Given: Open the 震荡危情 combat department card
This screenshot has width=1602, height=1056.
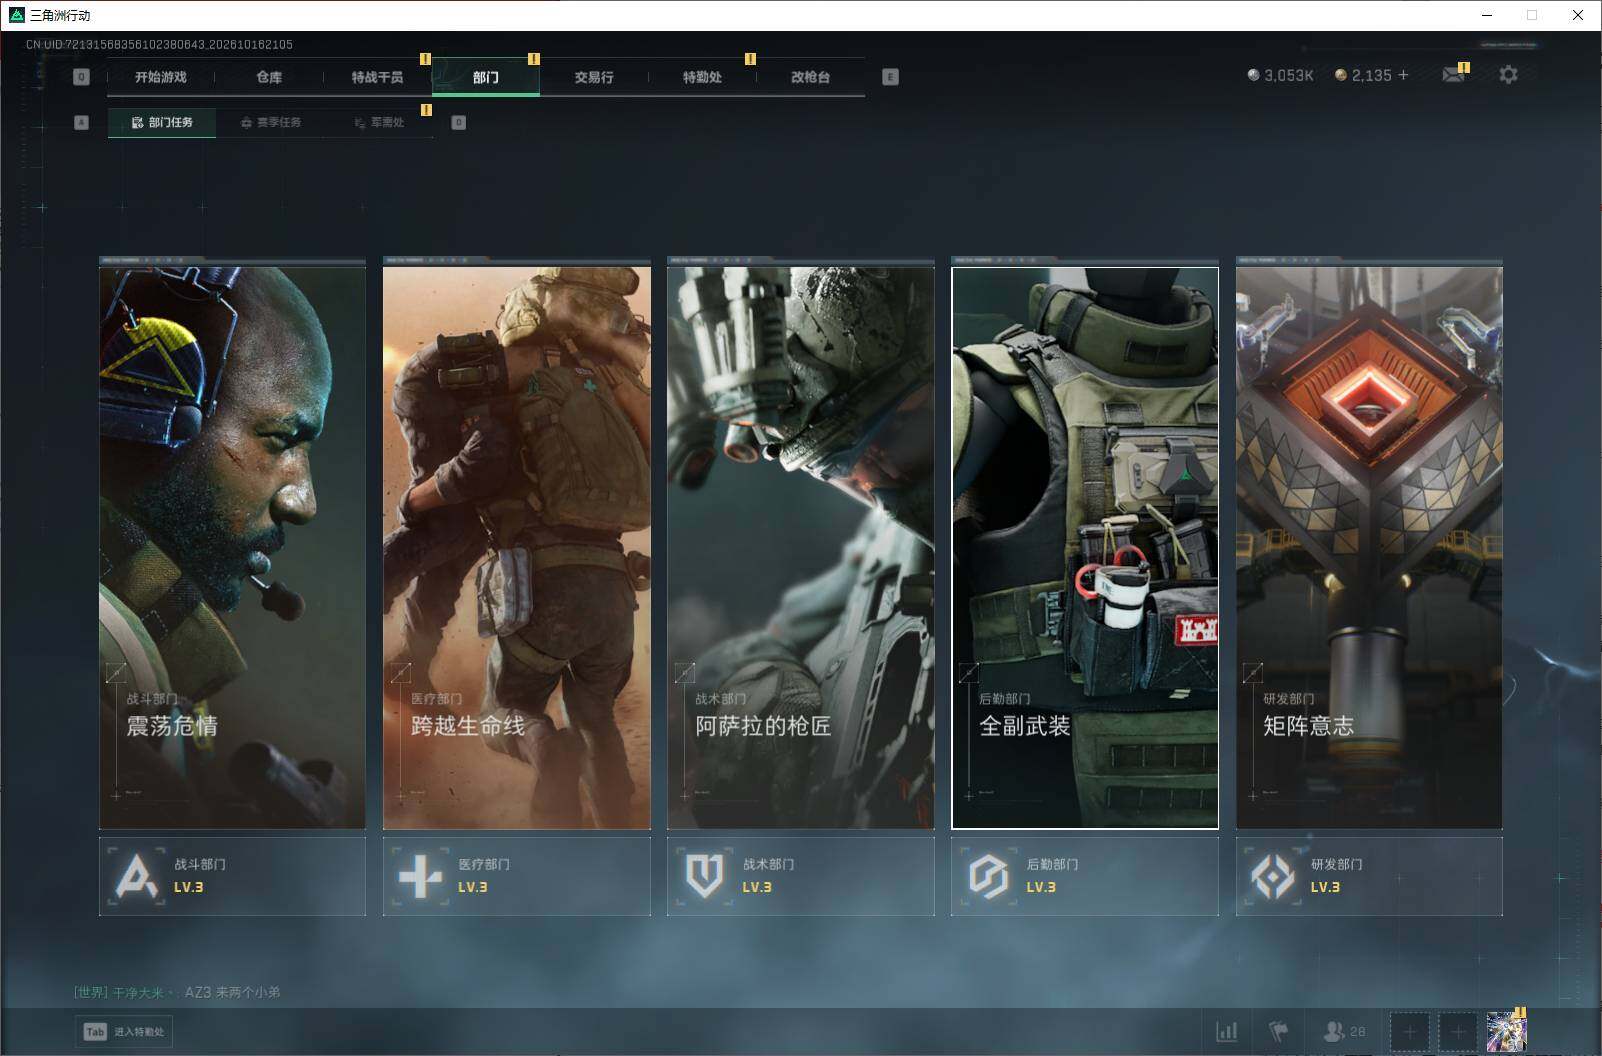Looking at the screenshot, I should [x=232, y=547].
